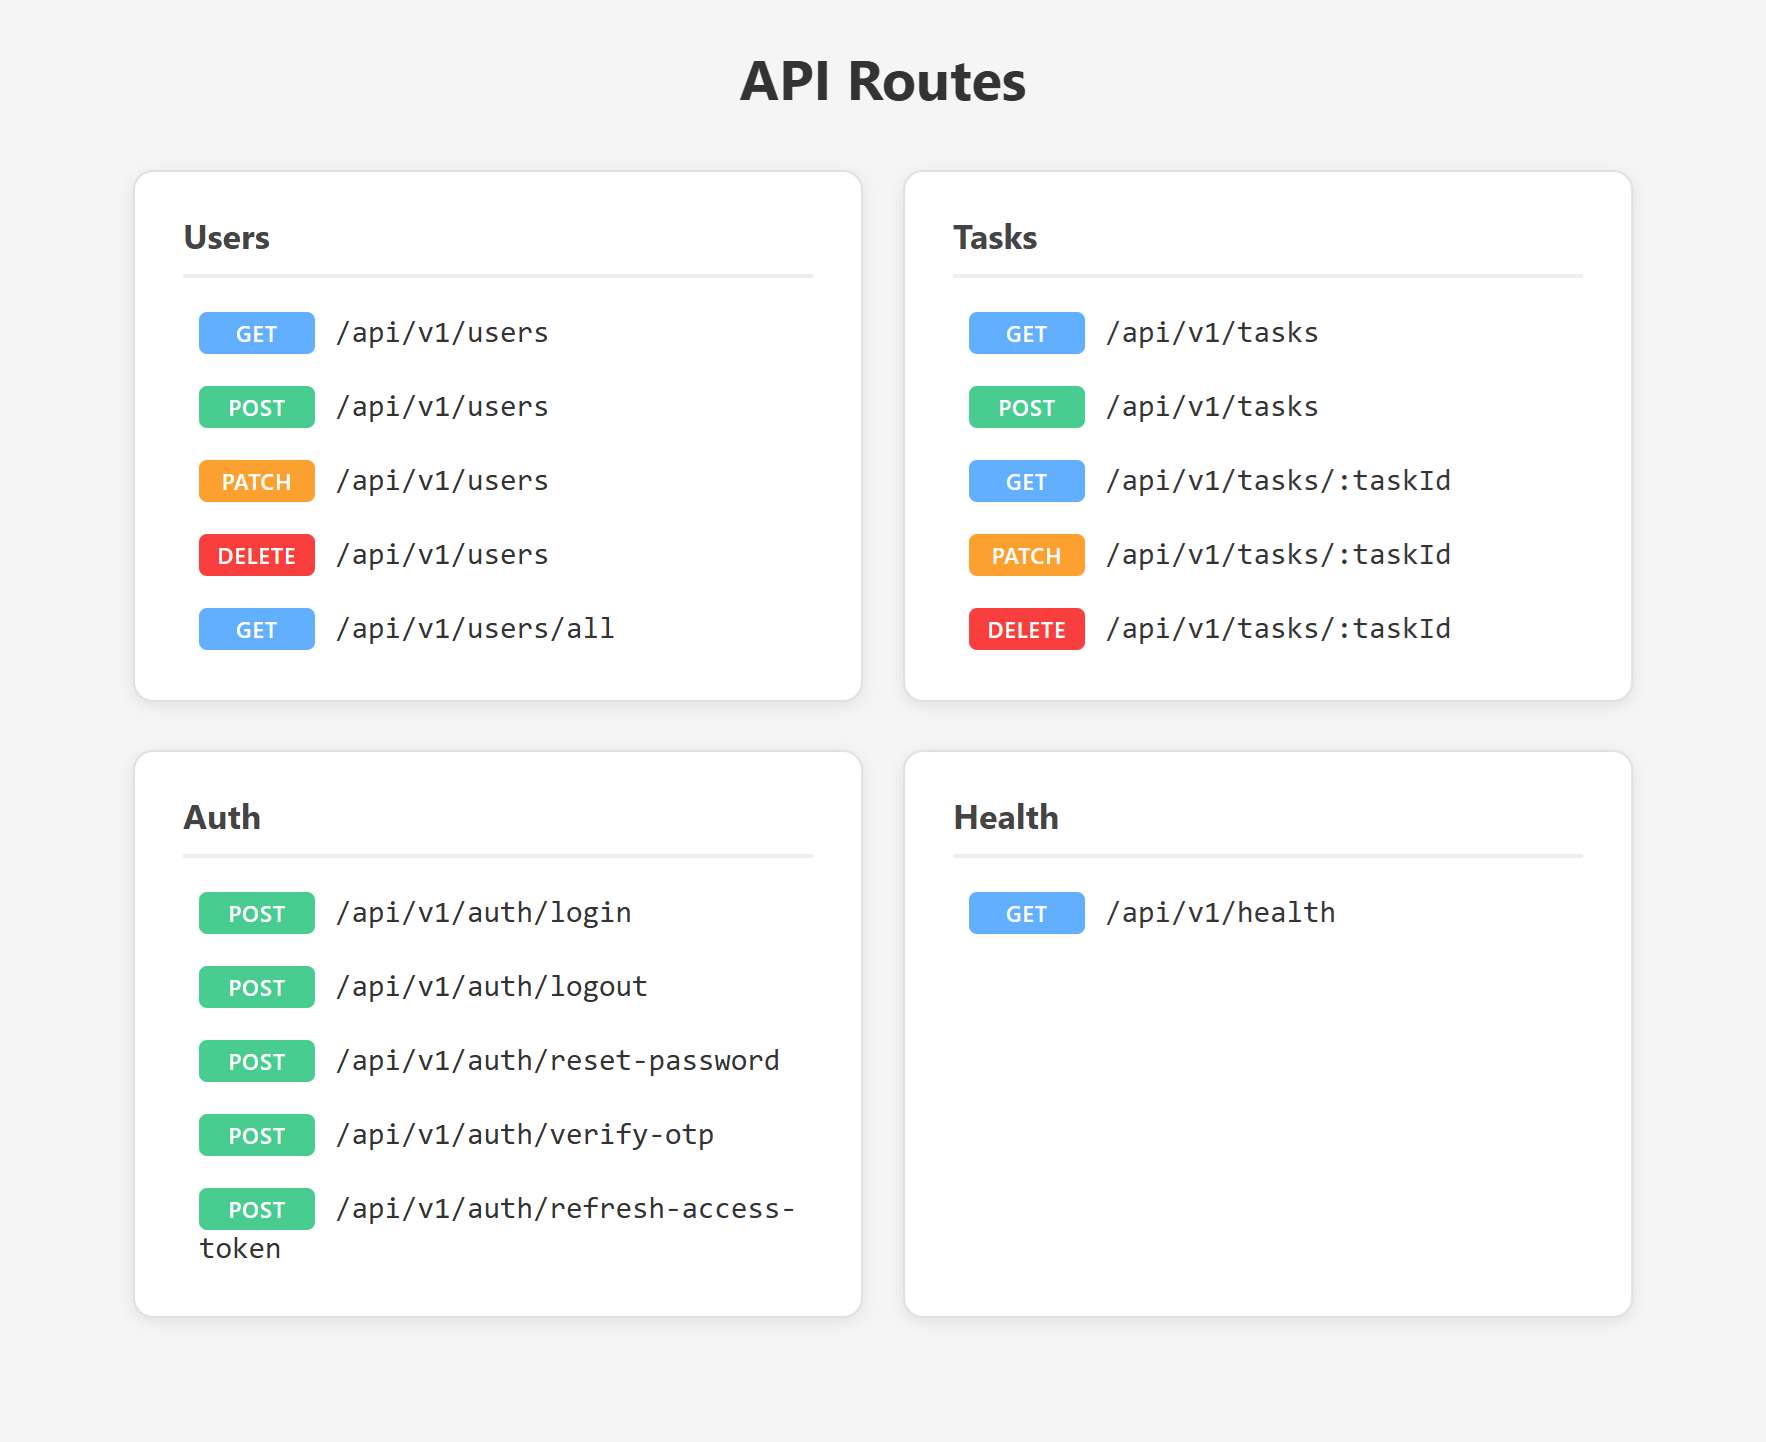
Task: Click the POST badge in the Users card
Action: (x=257, y=407)
